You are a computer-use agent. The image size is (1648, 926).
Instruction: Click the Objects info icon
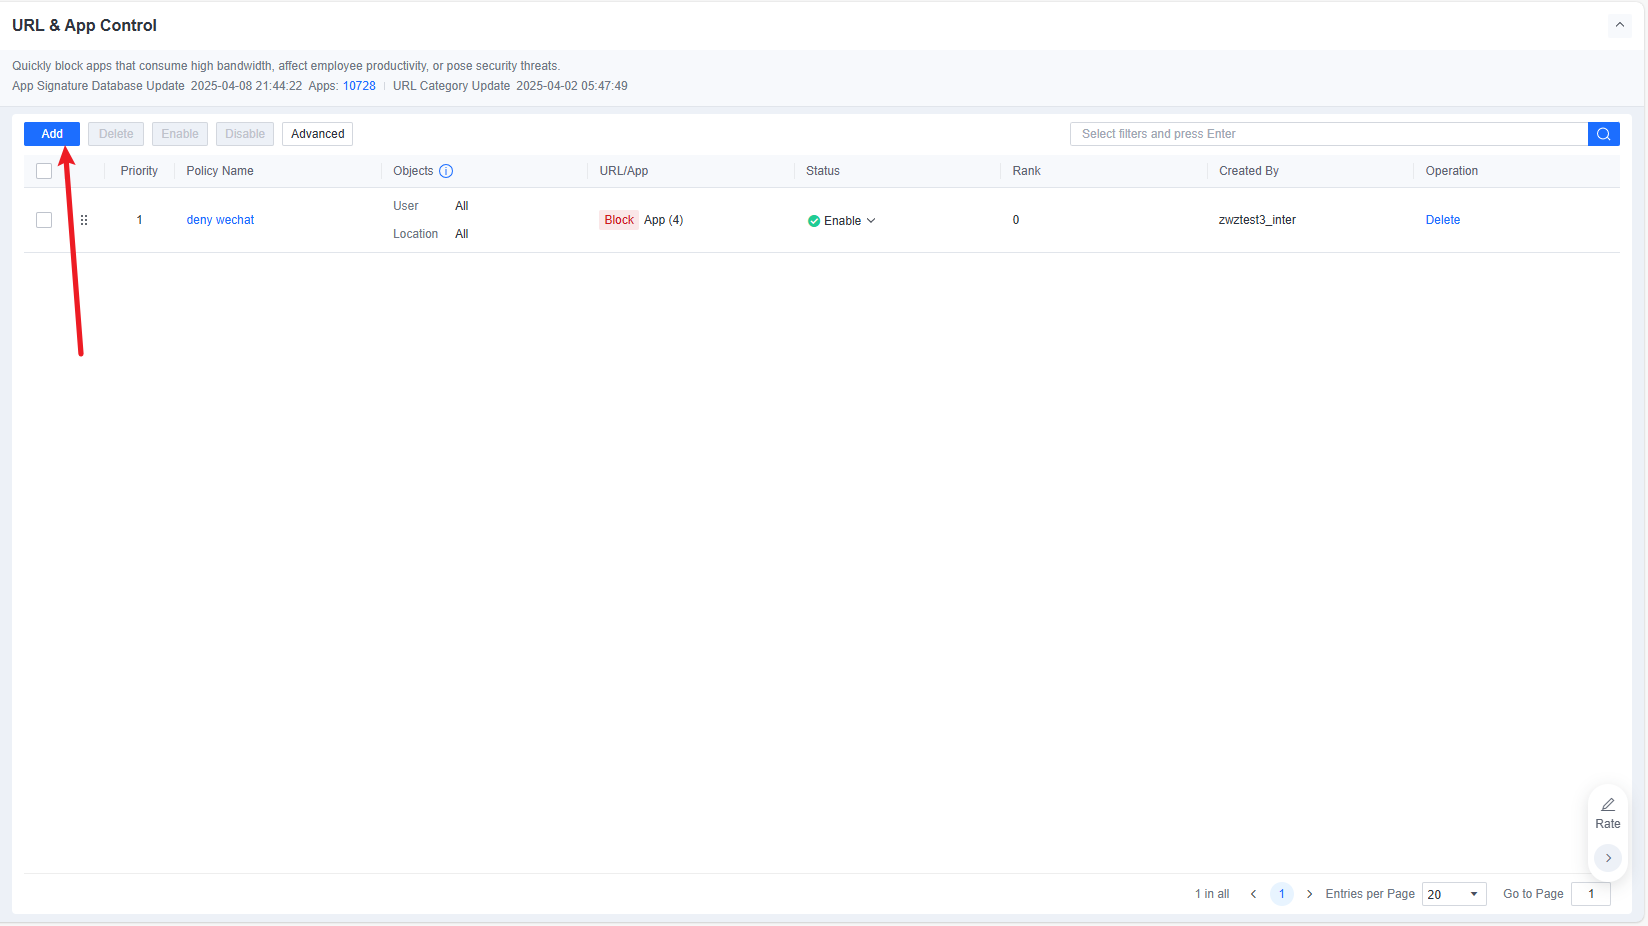click(446, 171)
